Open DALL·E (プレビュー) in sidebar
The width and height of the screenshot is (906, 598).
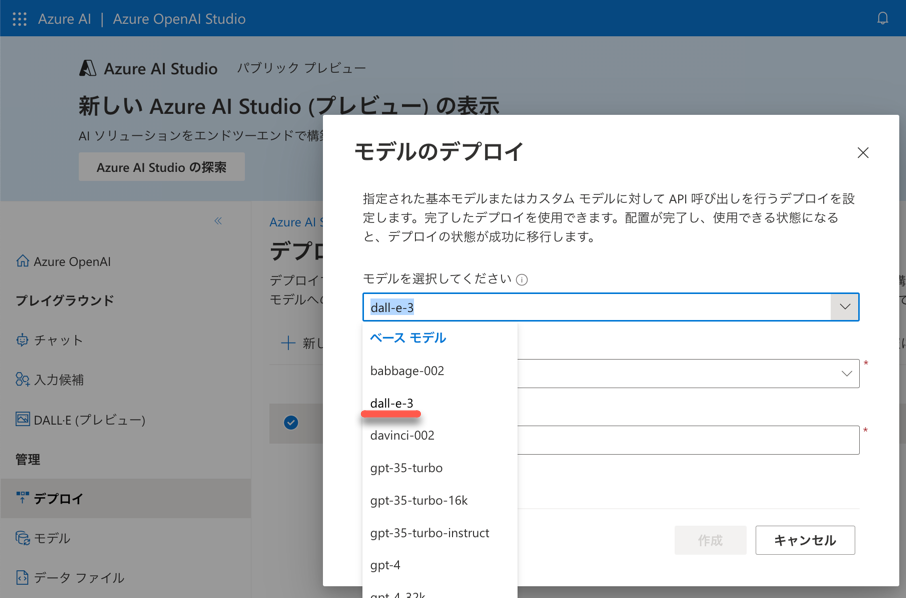pos(90,420)
